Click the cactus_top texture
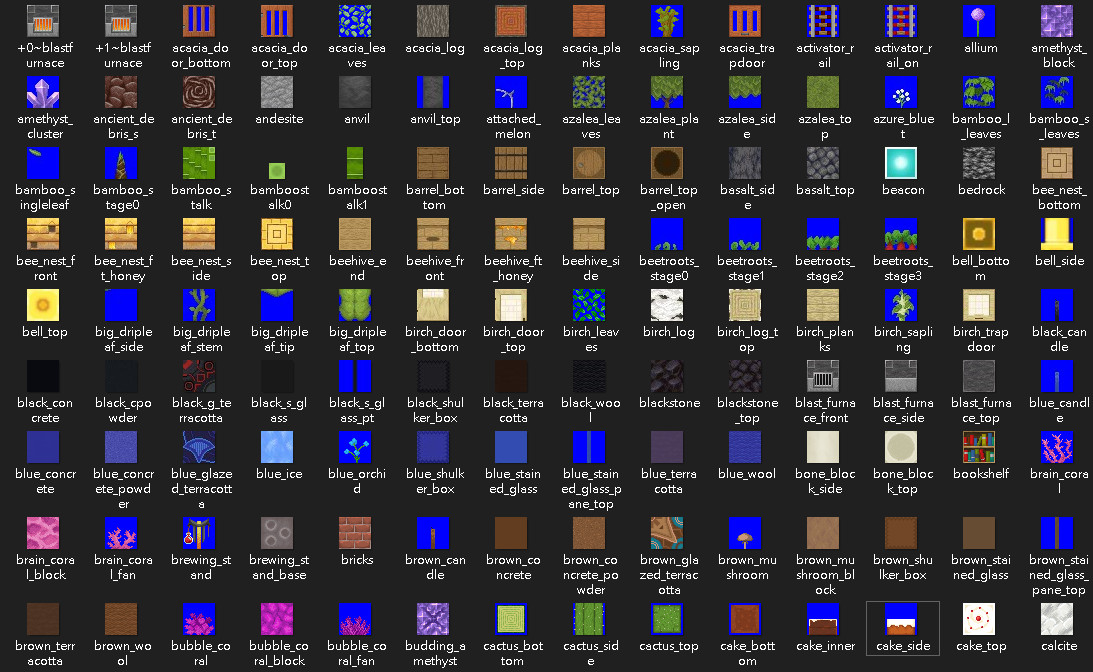The width and height of the screenshot is (1093, 672). click(668, 618)
